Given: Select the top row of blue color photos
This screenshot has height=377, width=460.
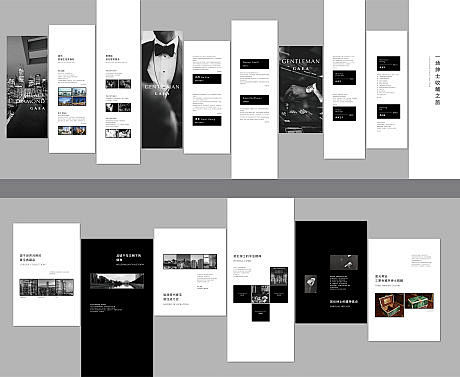Looking at the screenshot, I should (x=72, y=92).
